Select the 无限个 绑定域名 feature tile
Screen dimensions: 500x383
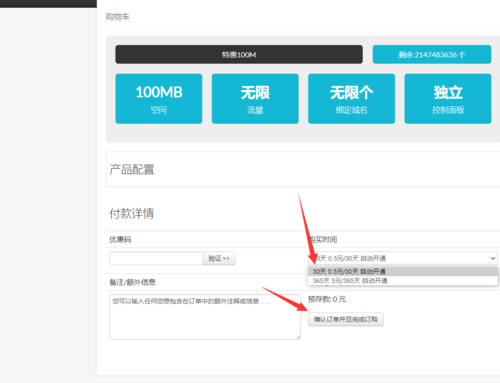click(351, 99)
